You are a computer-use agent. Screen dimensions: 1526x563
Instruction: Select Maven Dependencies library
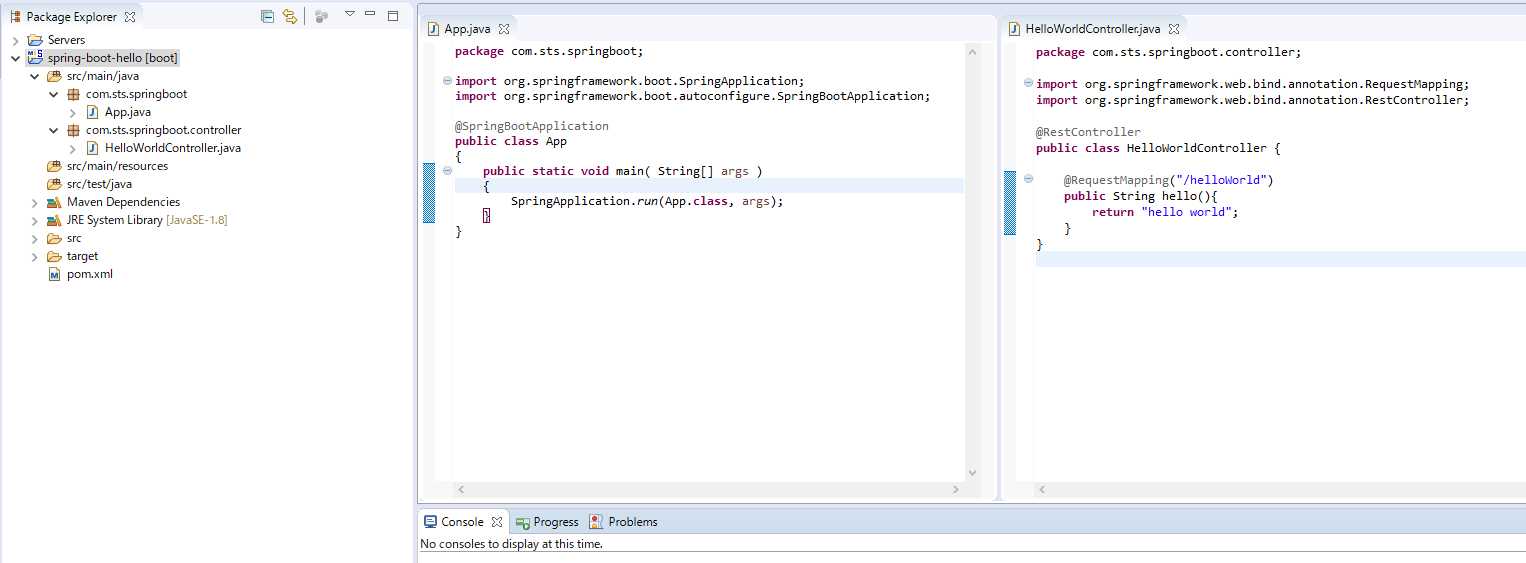pos(123,202)
